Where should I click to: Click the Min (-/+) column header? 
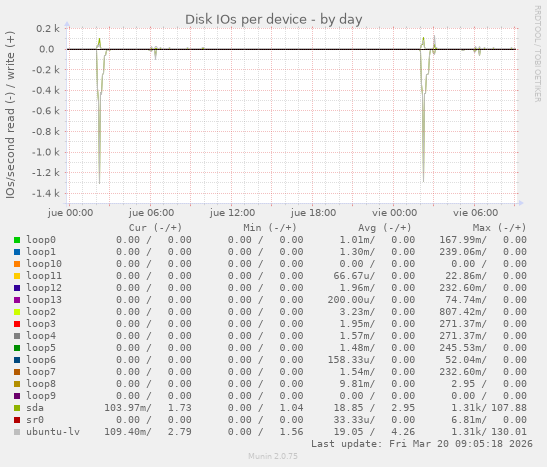pos(270,228)
